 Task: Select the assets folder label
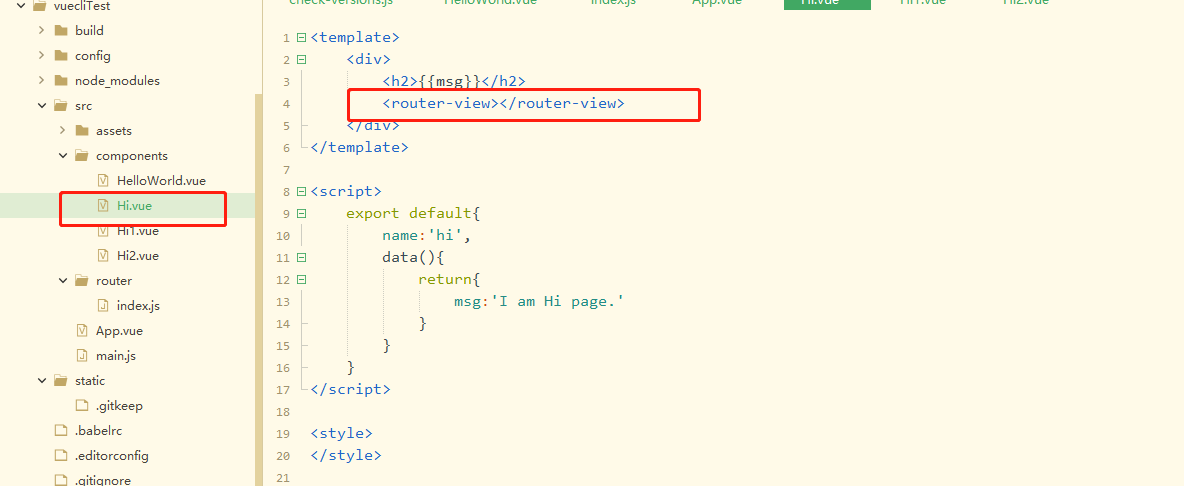[113, 131]
